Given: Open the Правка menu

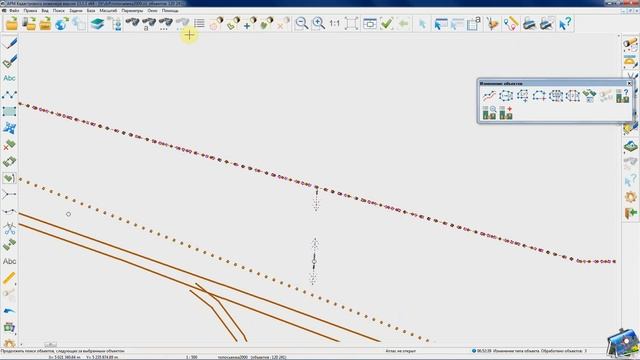Looking at the screenshot, I should (30, 11).
